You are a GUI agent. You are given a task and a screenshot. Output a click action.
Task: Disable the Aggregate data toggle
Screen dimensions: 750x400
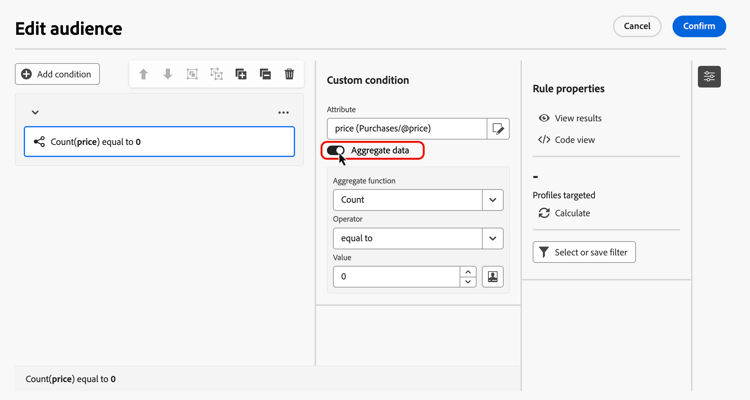(336, 150)
